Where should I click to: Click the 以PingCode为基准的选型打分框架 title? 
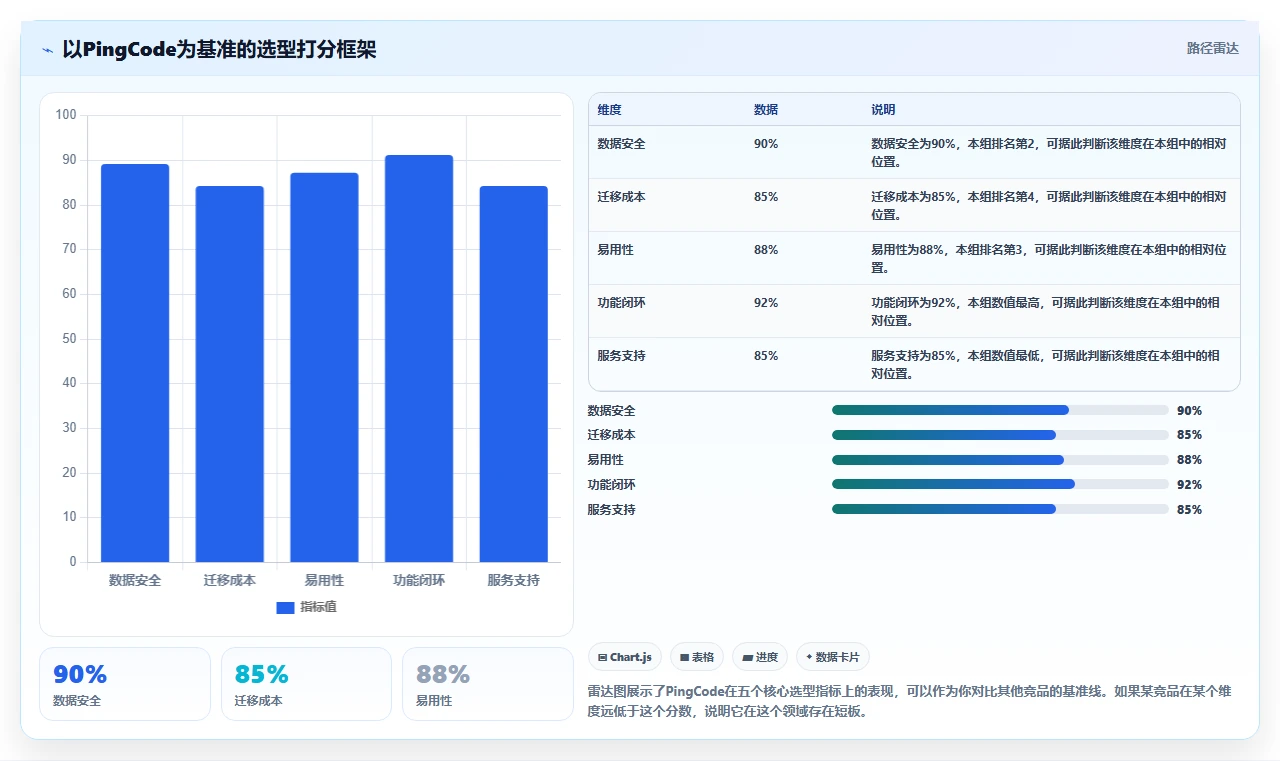(x=219, y=50)
